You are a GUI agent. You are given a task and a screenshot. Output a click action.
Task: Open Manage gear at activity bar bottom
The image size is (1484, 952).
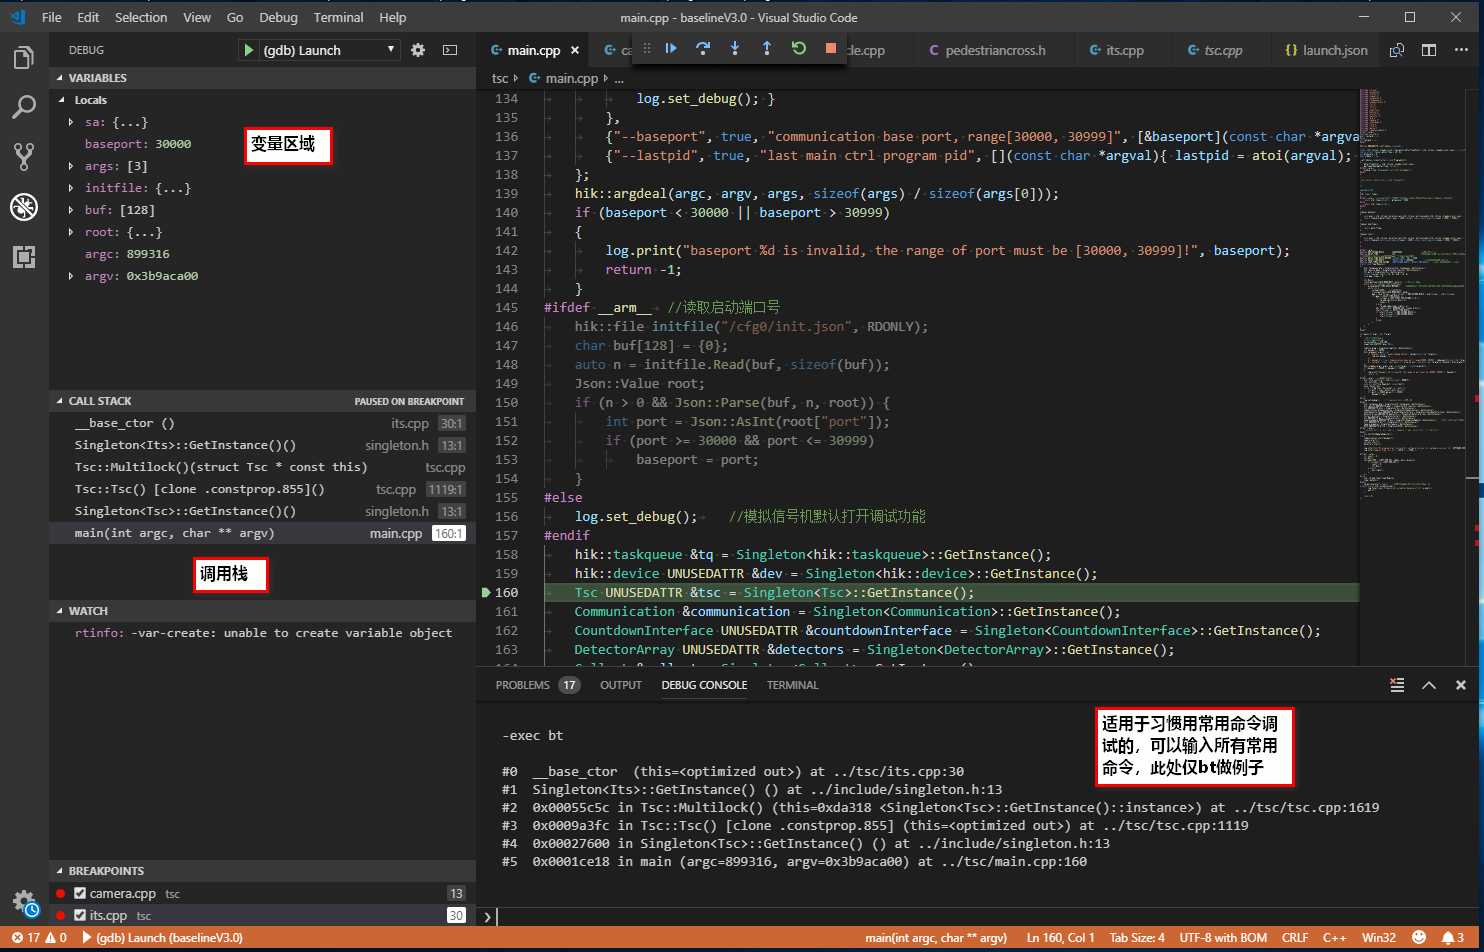[24, 902]
